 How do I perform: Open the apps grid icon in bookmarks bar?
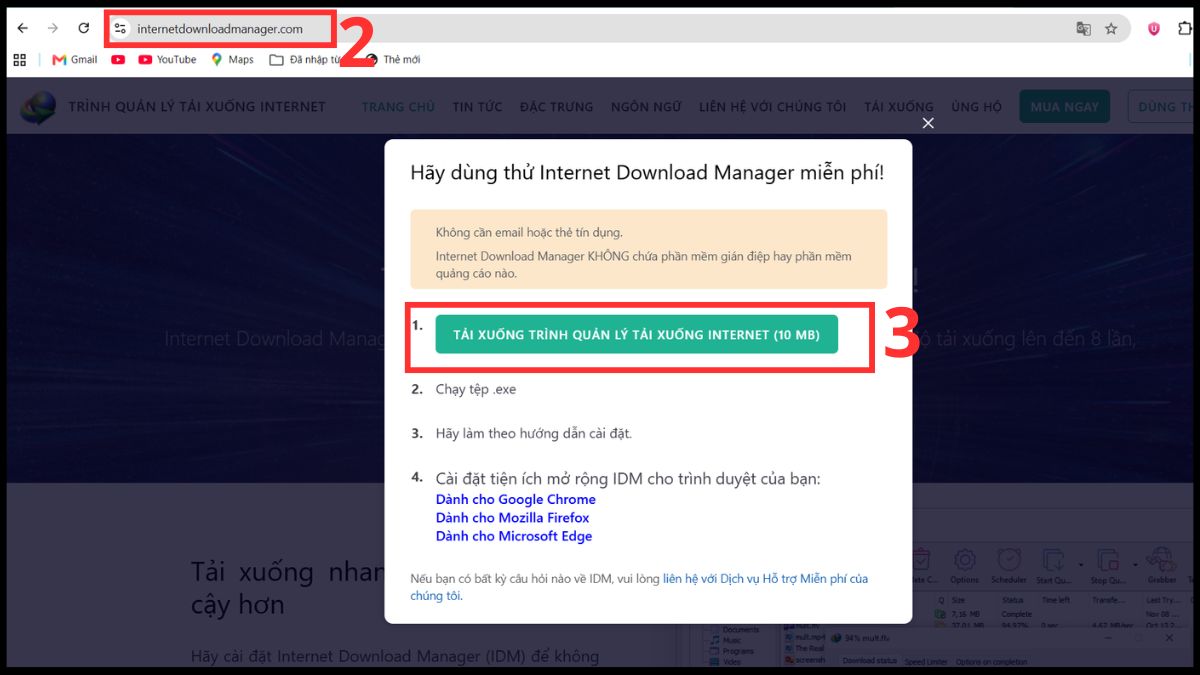(x=19, y=60)
